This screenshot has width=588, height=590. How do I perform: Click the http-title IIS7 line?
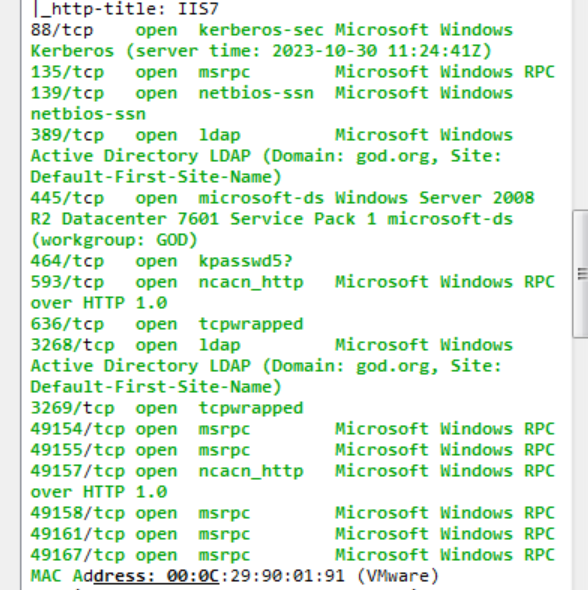point(125,9)
